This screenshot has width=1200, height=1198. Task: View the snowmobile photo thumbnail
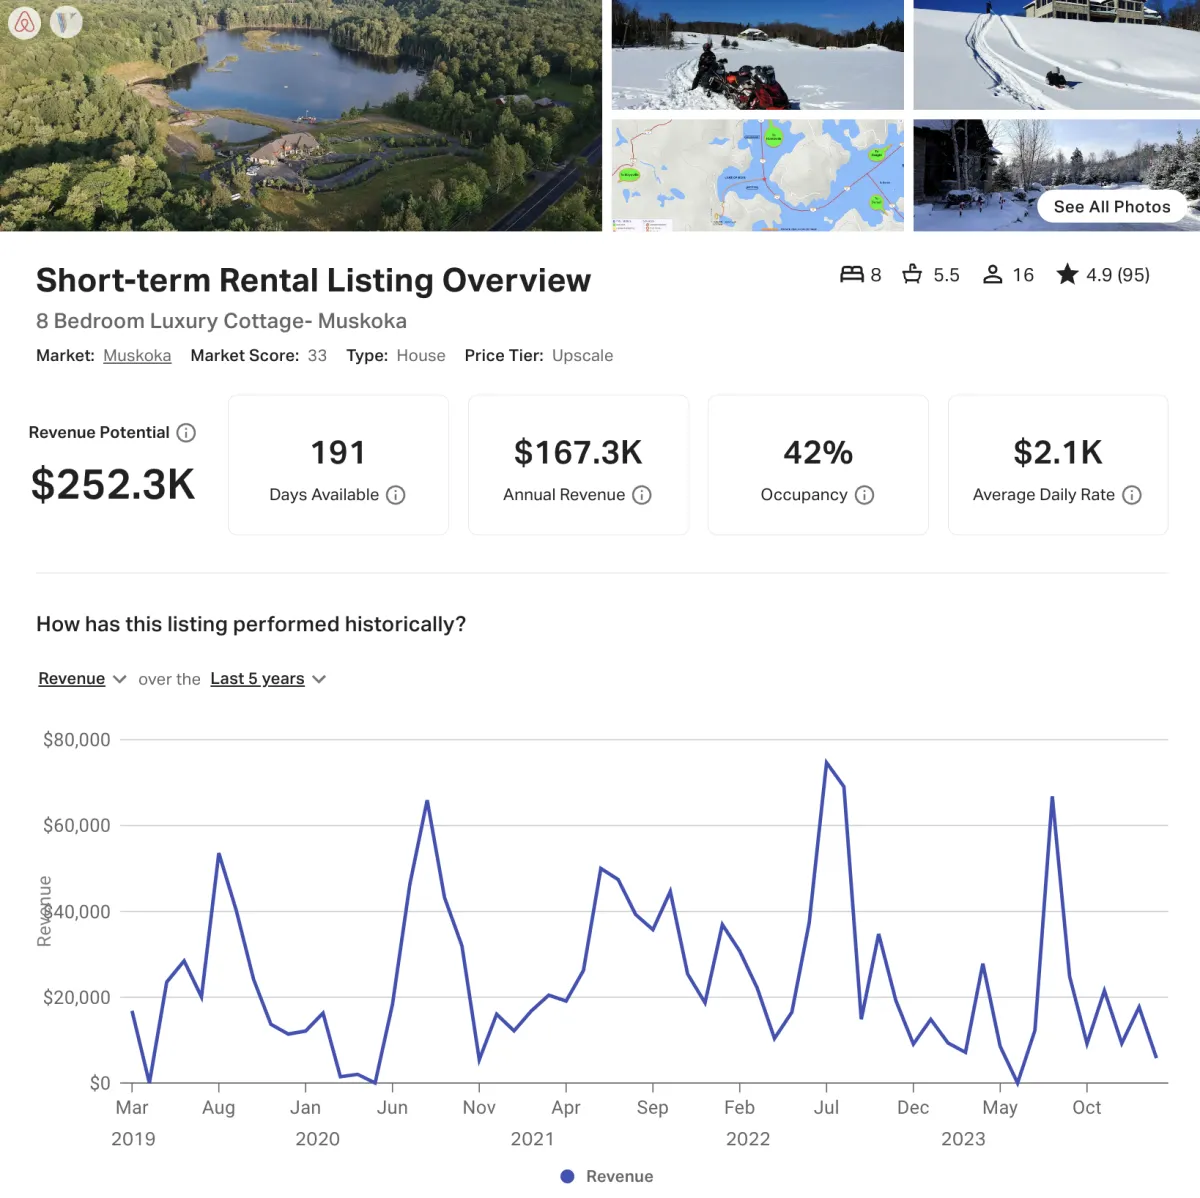[x=758, y=54]
